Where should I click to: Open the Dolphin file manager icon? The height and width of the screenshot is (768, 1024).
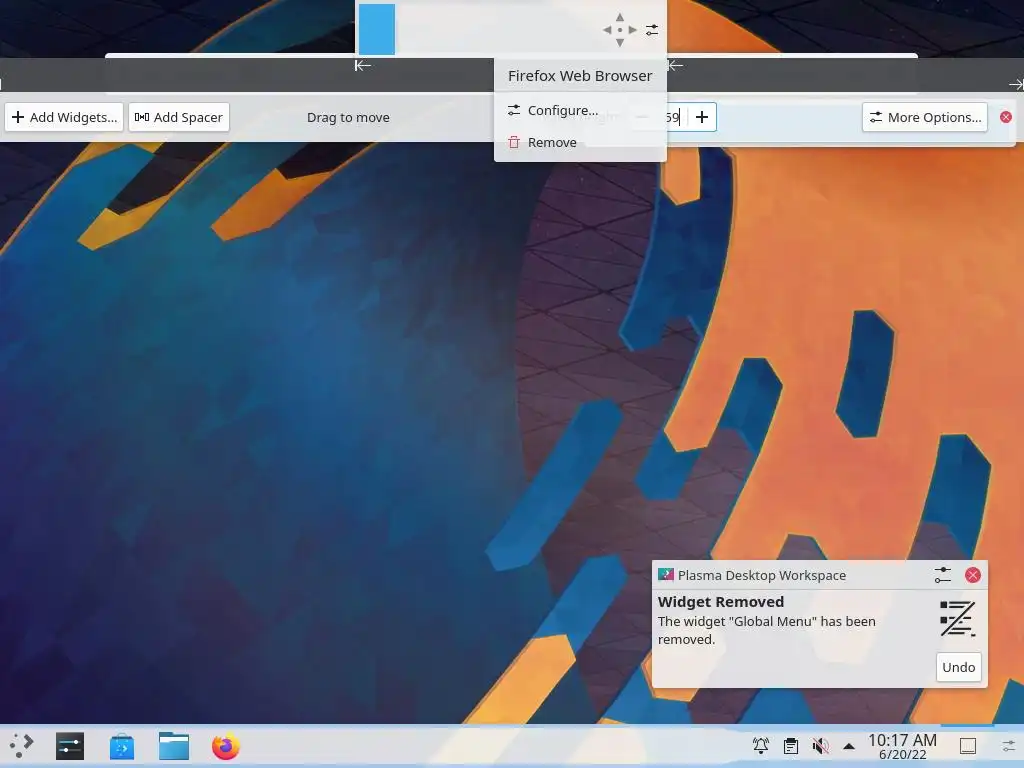(x=174, y=746)
